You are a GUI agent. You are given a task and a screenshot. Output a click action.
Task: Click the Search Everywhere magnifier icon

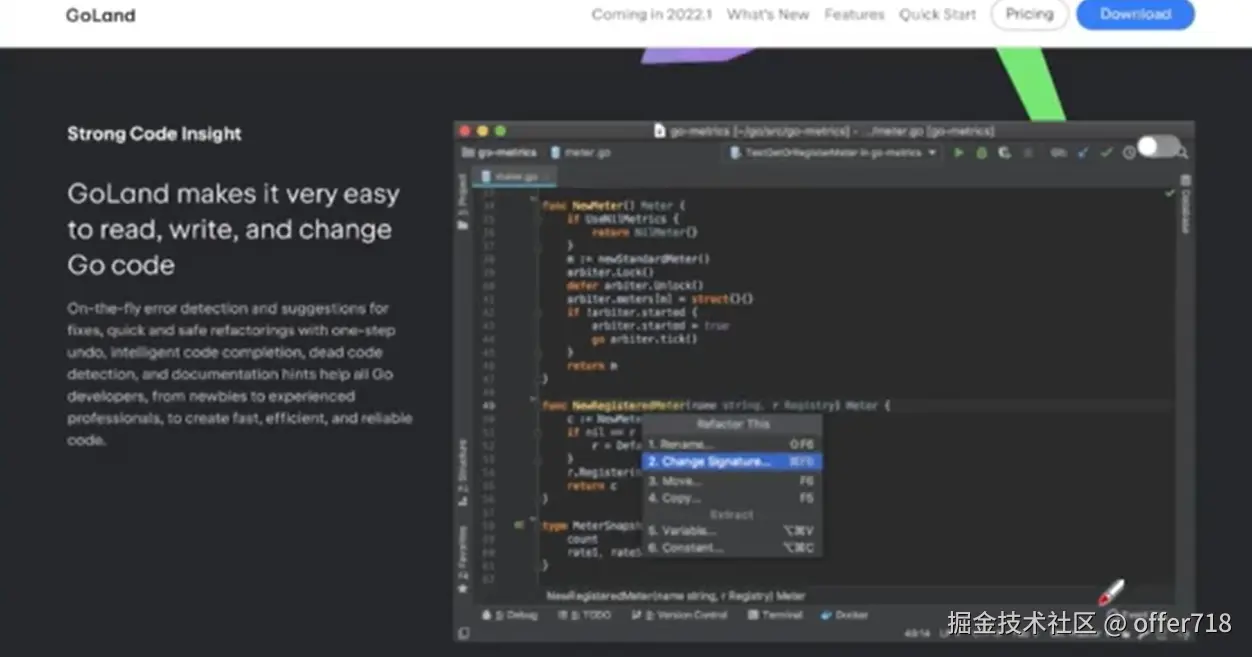[1183, 153]
